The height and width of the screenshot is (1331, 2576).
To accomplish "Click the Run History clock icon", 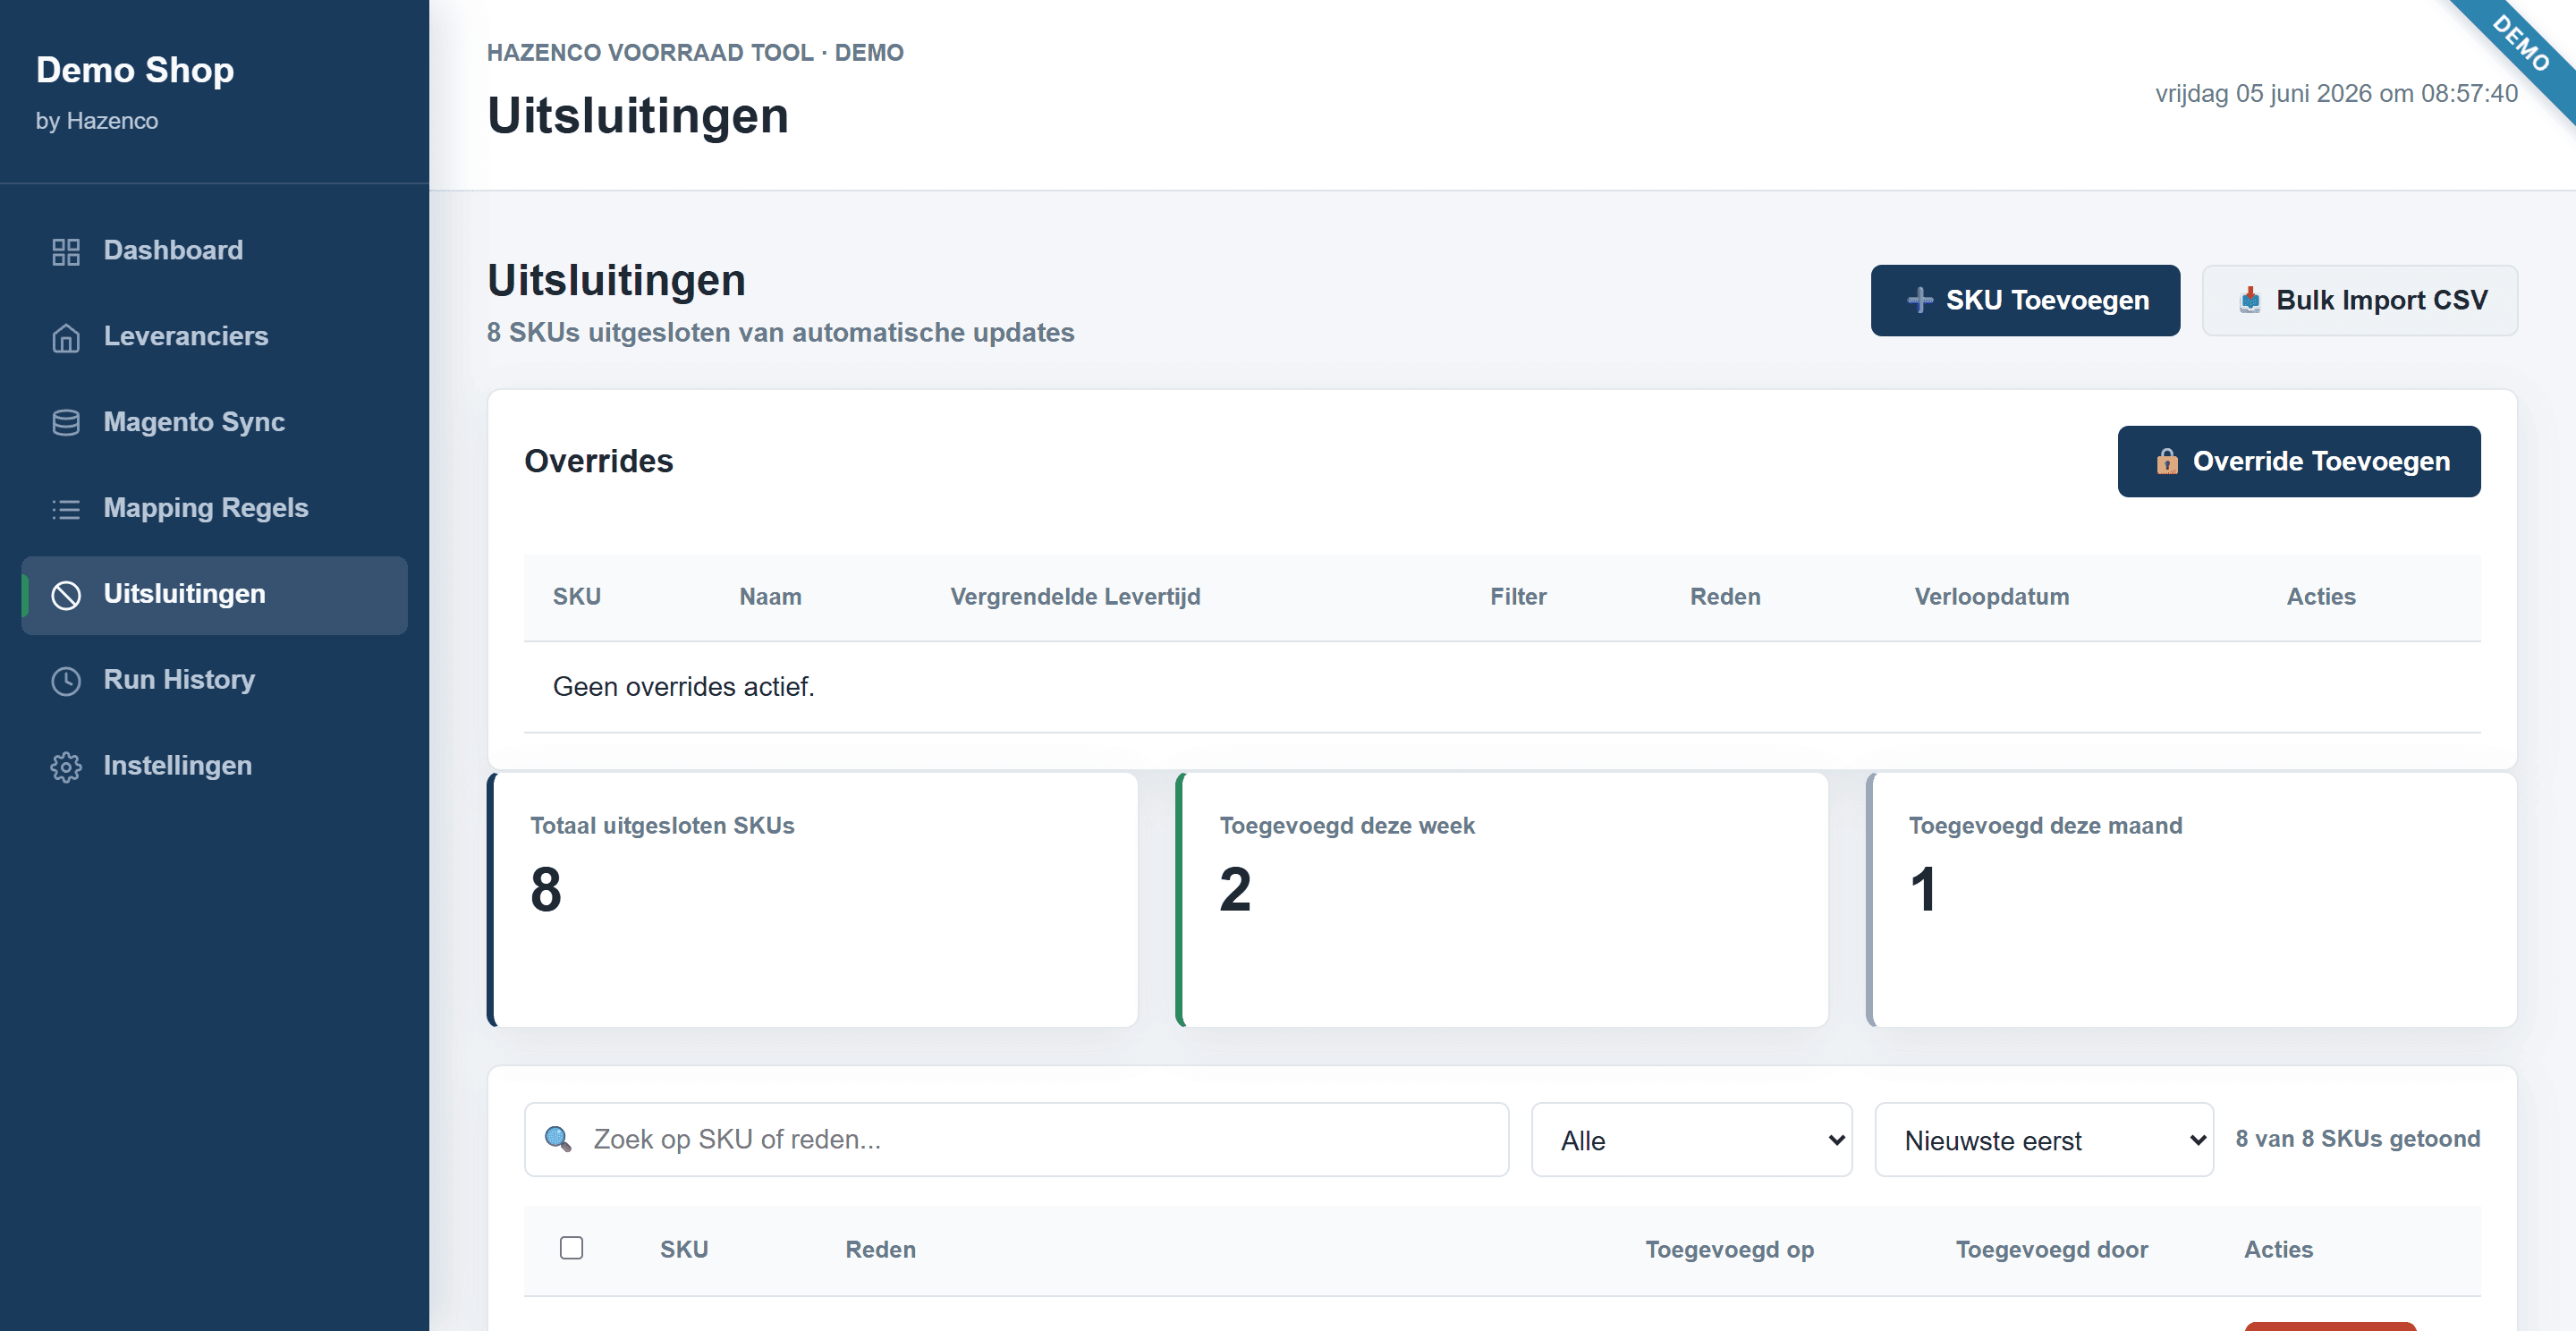I will pos(66,681).
